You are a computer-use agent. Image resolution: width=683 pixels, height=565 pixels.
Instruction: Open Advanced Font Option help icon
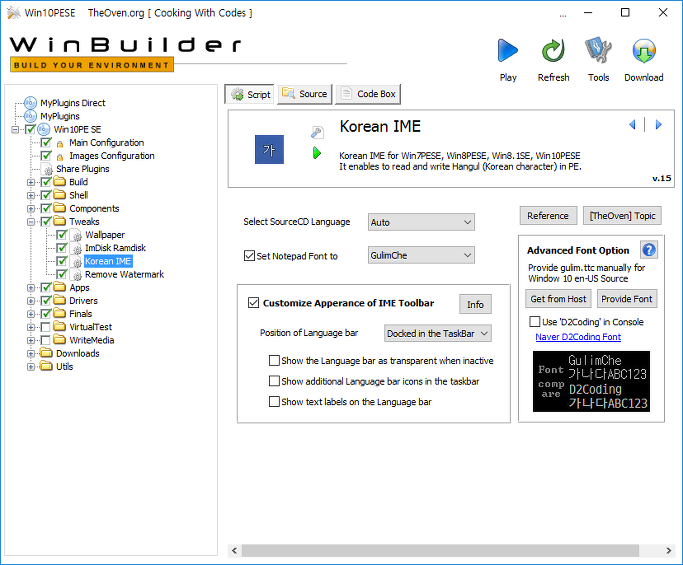[x=649, y=250]
